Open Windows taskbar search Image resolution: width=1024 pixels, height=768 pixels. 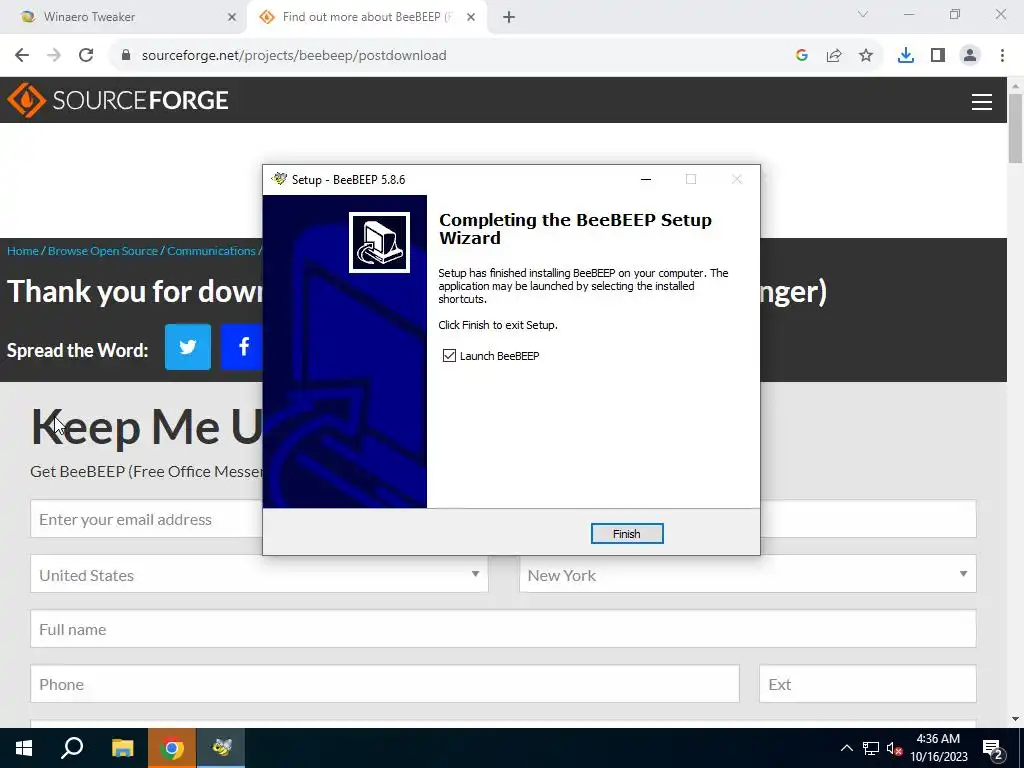tap(72, 748)
